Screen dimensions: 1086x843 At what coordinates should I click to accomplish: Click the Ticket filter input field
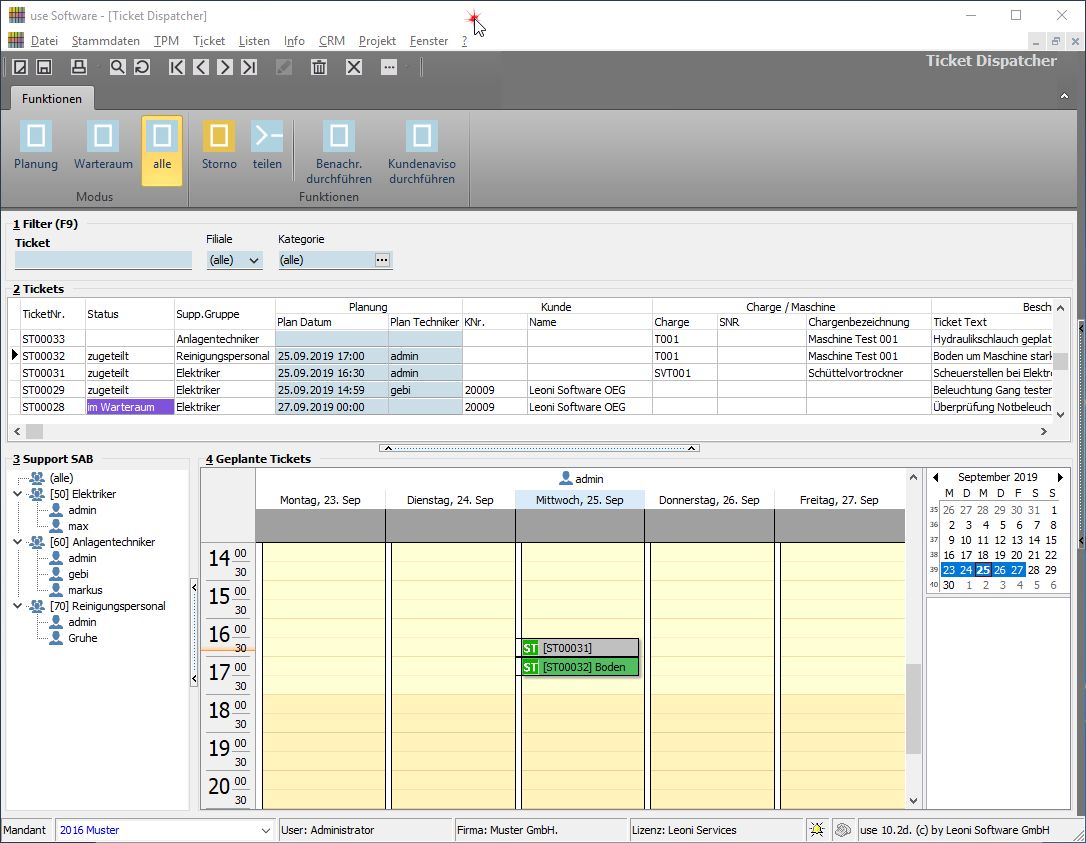(x=103, y=260)
